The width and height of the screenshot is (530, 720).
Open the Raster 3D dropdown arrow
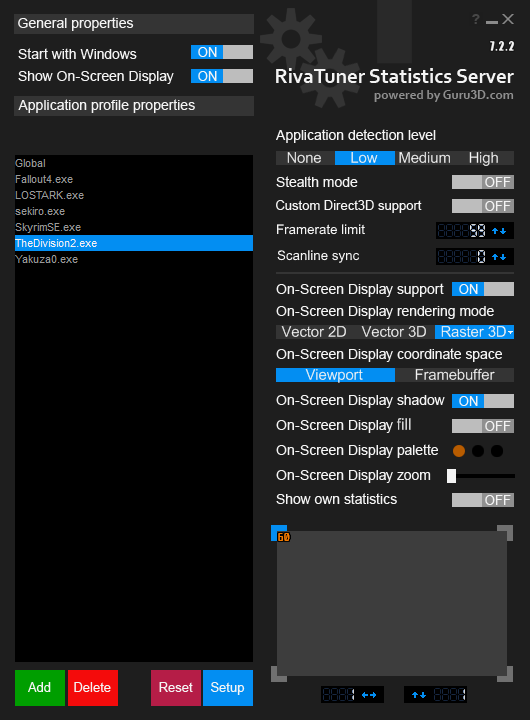[x=510, y=332]
